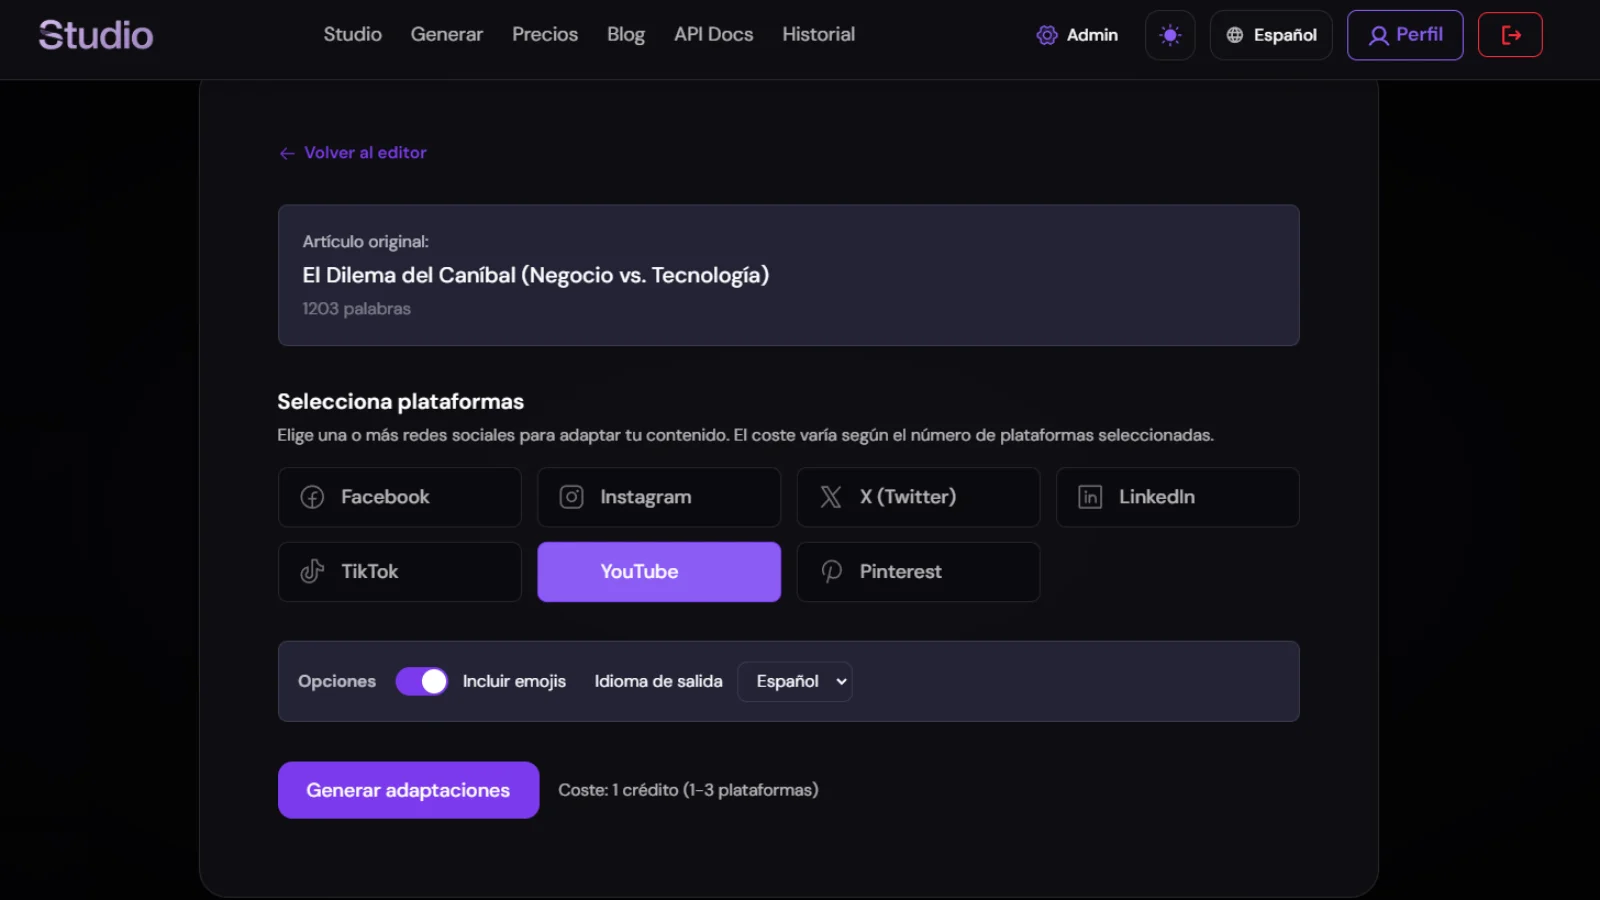Select Facebook as a platform

click(399, 496)
